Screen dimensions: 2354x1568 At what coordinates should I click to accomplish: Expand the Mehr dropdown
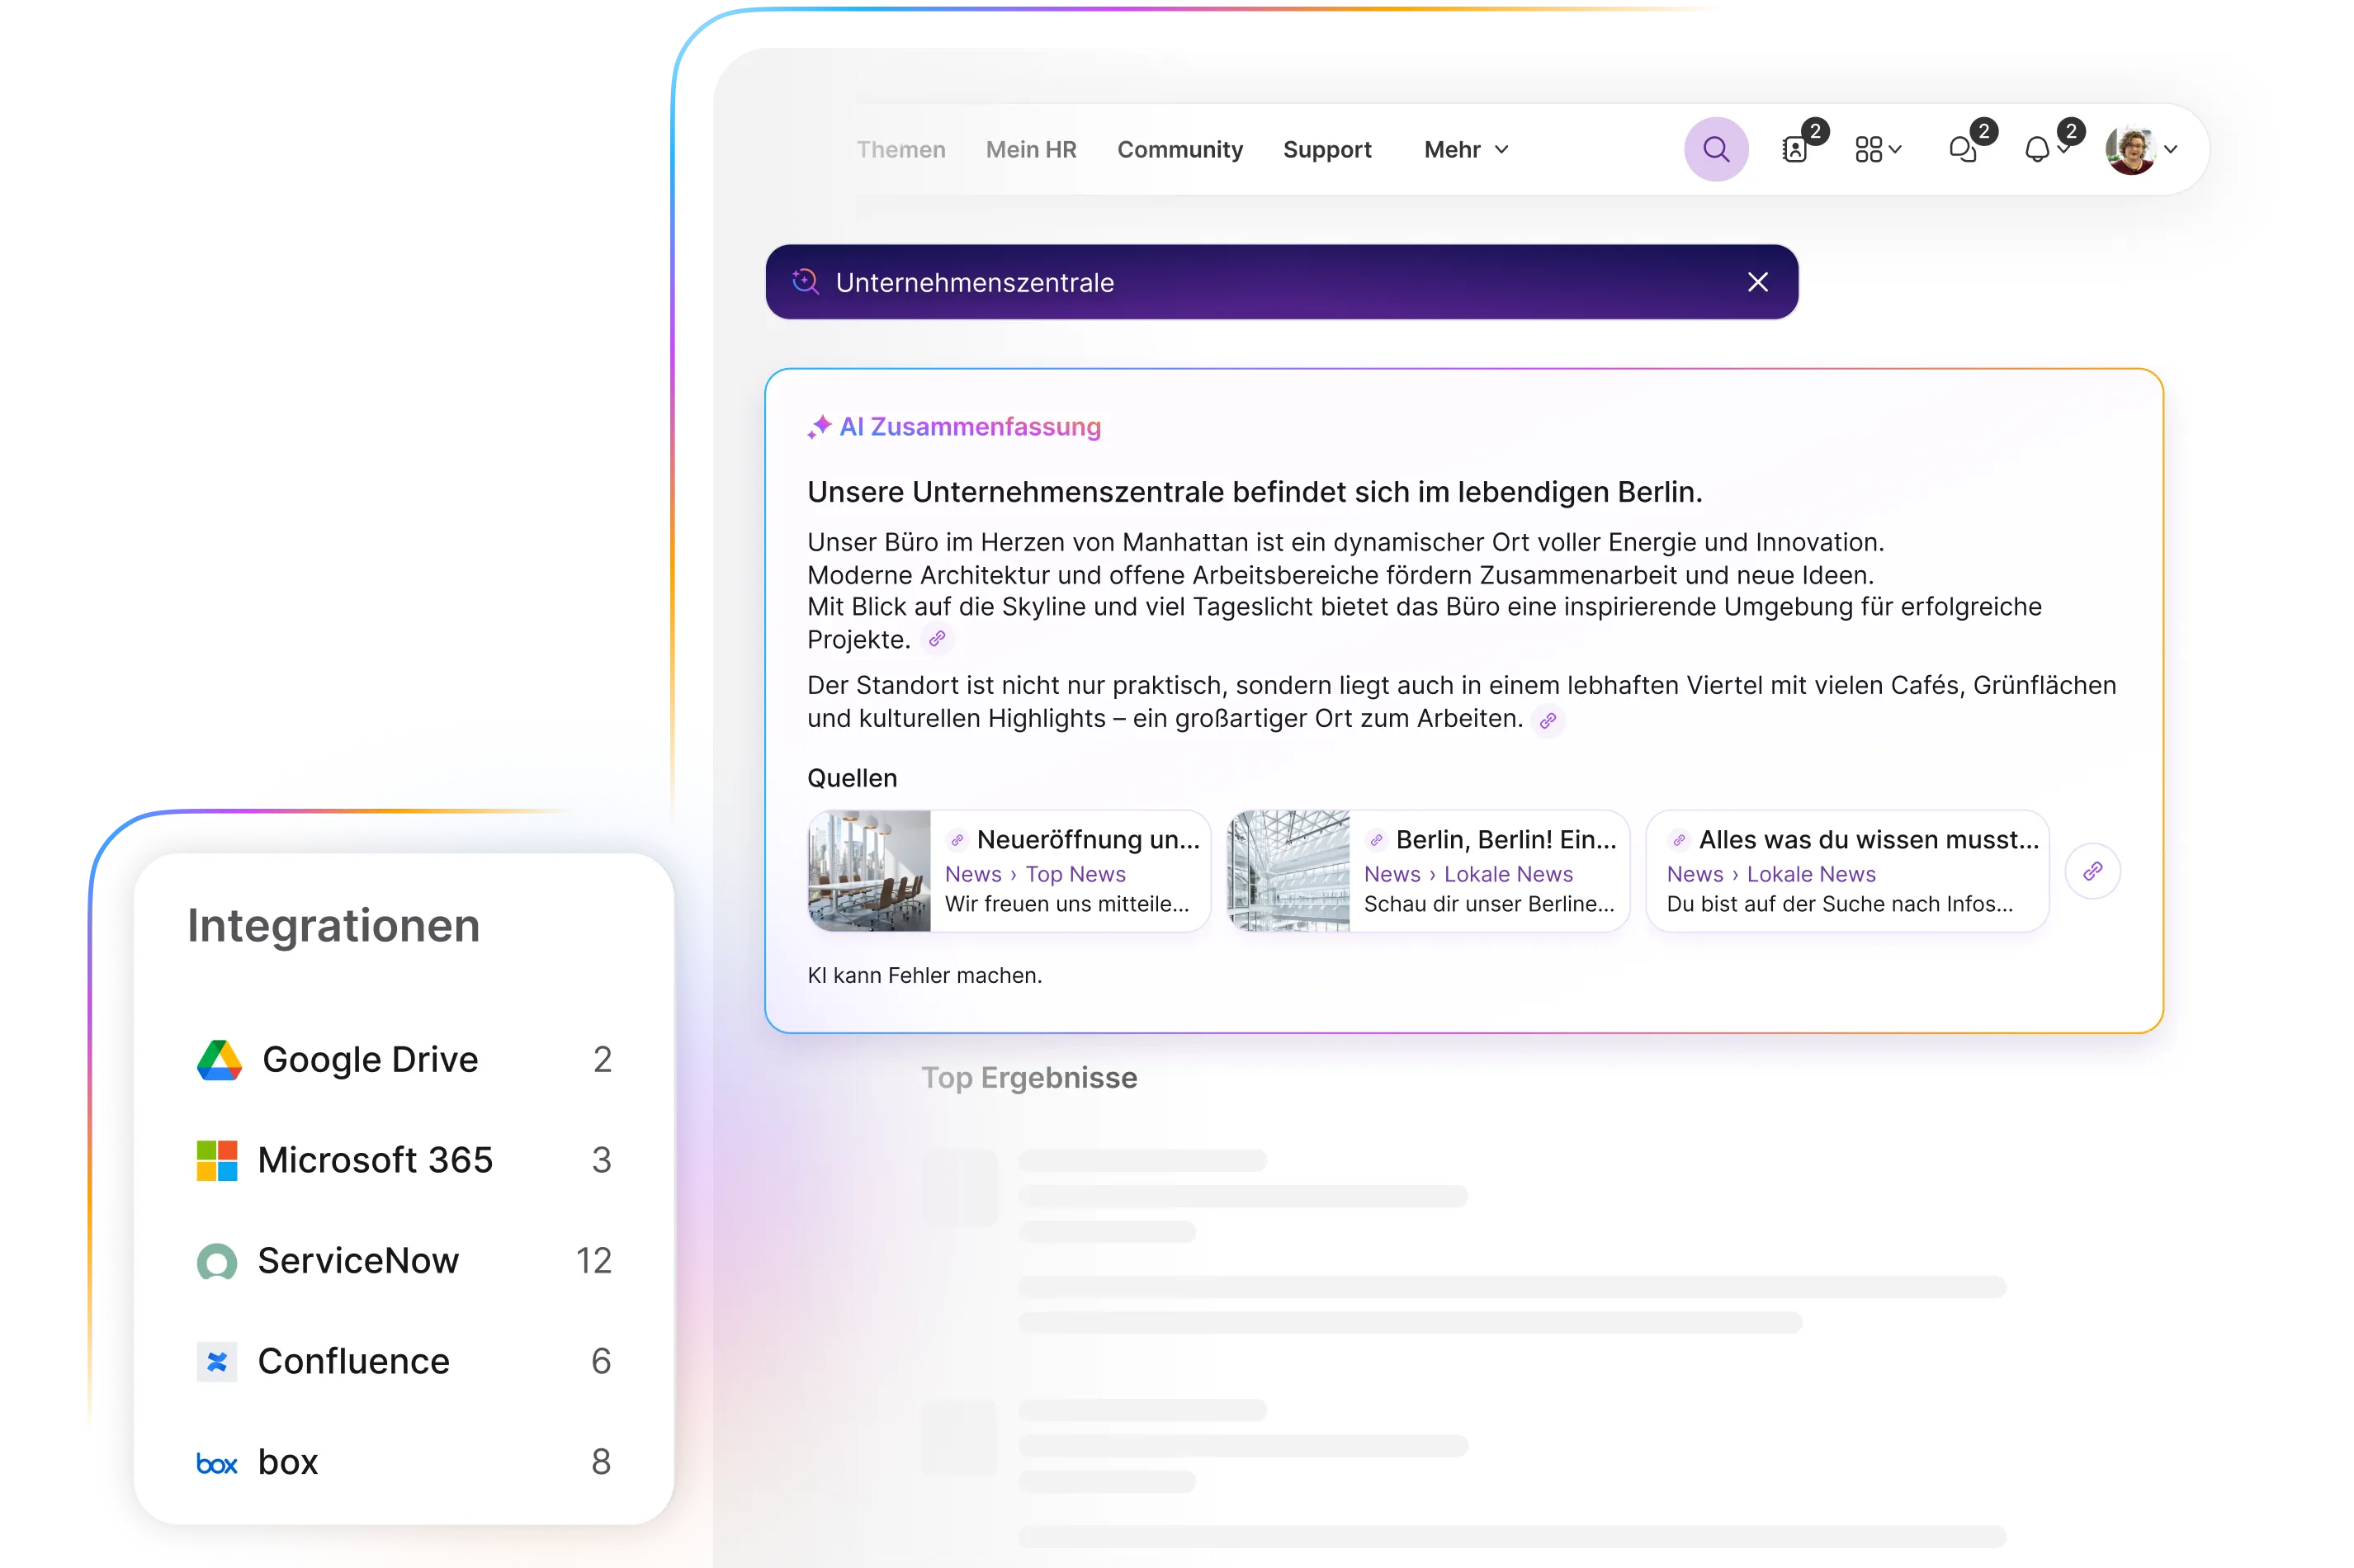(x=1463, y=149)
